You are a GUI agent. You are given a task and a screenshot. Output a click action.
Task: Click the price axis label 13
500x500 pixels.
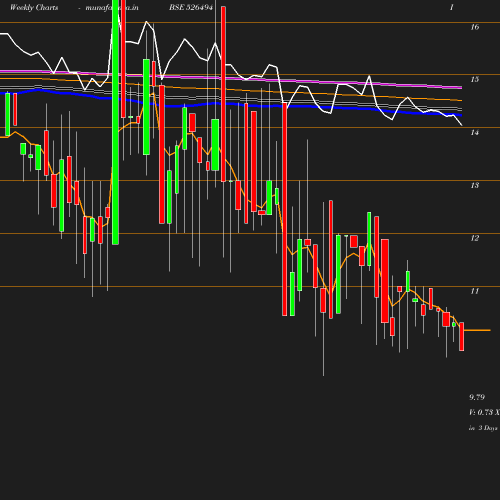[475, 185]
